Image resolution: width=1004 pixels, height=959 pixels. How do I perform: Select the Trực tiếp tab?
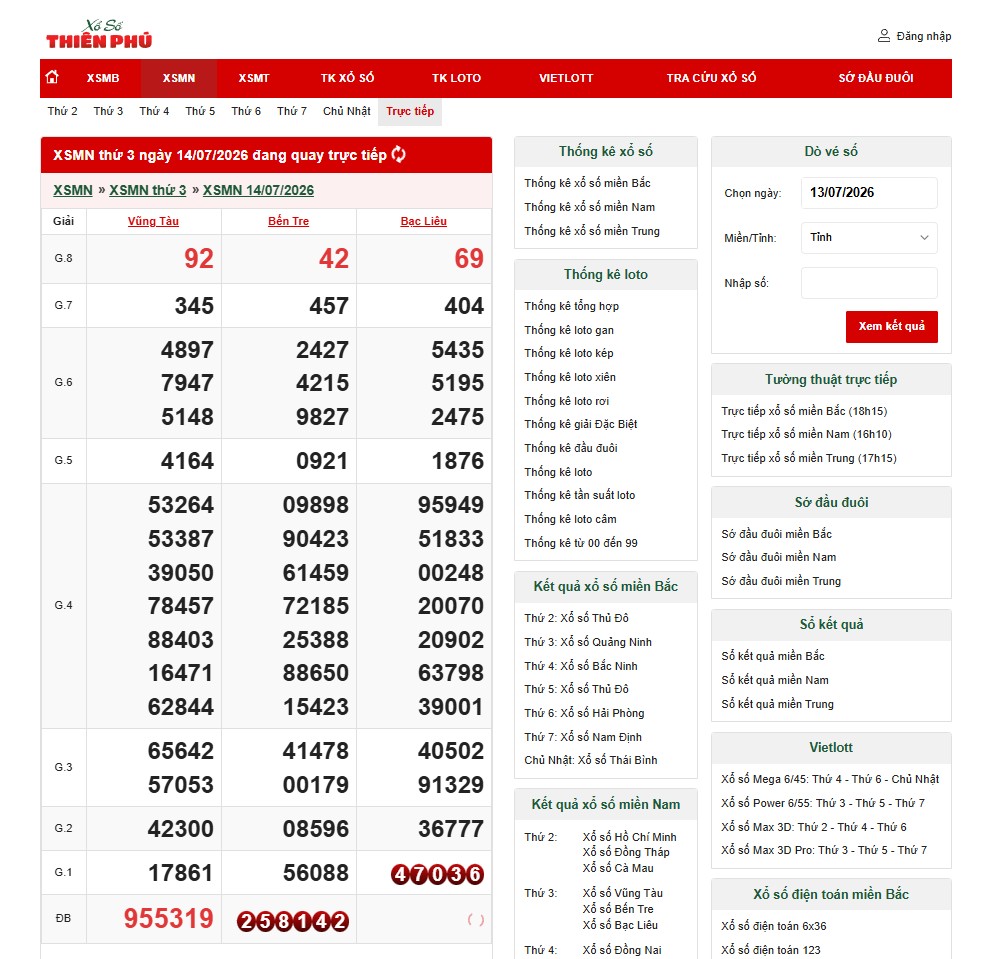[x=410, y=111]
